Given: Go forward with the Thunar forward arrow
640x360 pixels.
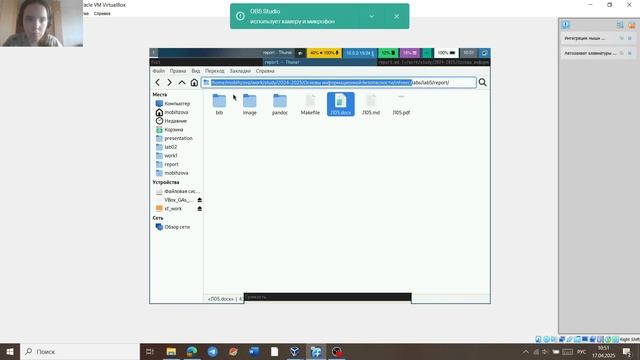Looking at the screenshot, I should click(169, 82).
